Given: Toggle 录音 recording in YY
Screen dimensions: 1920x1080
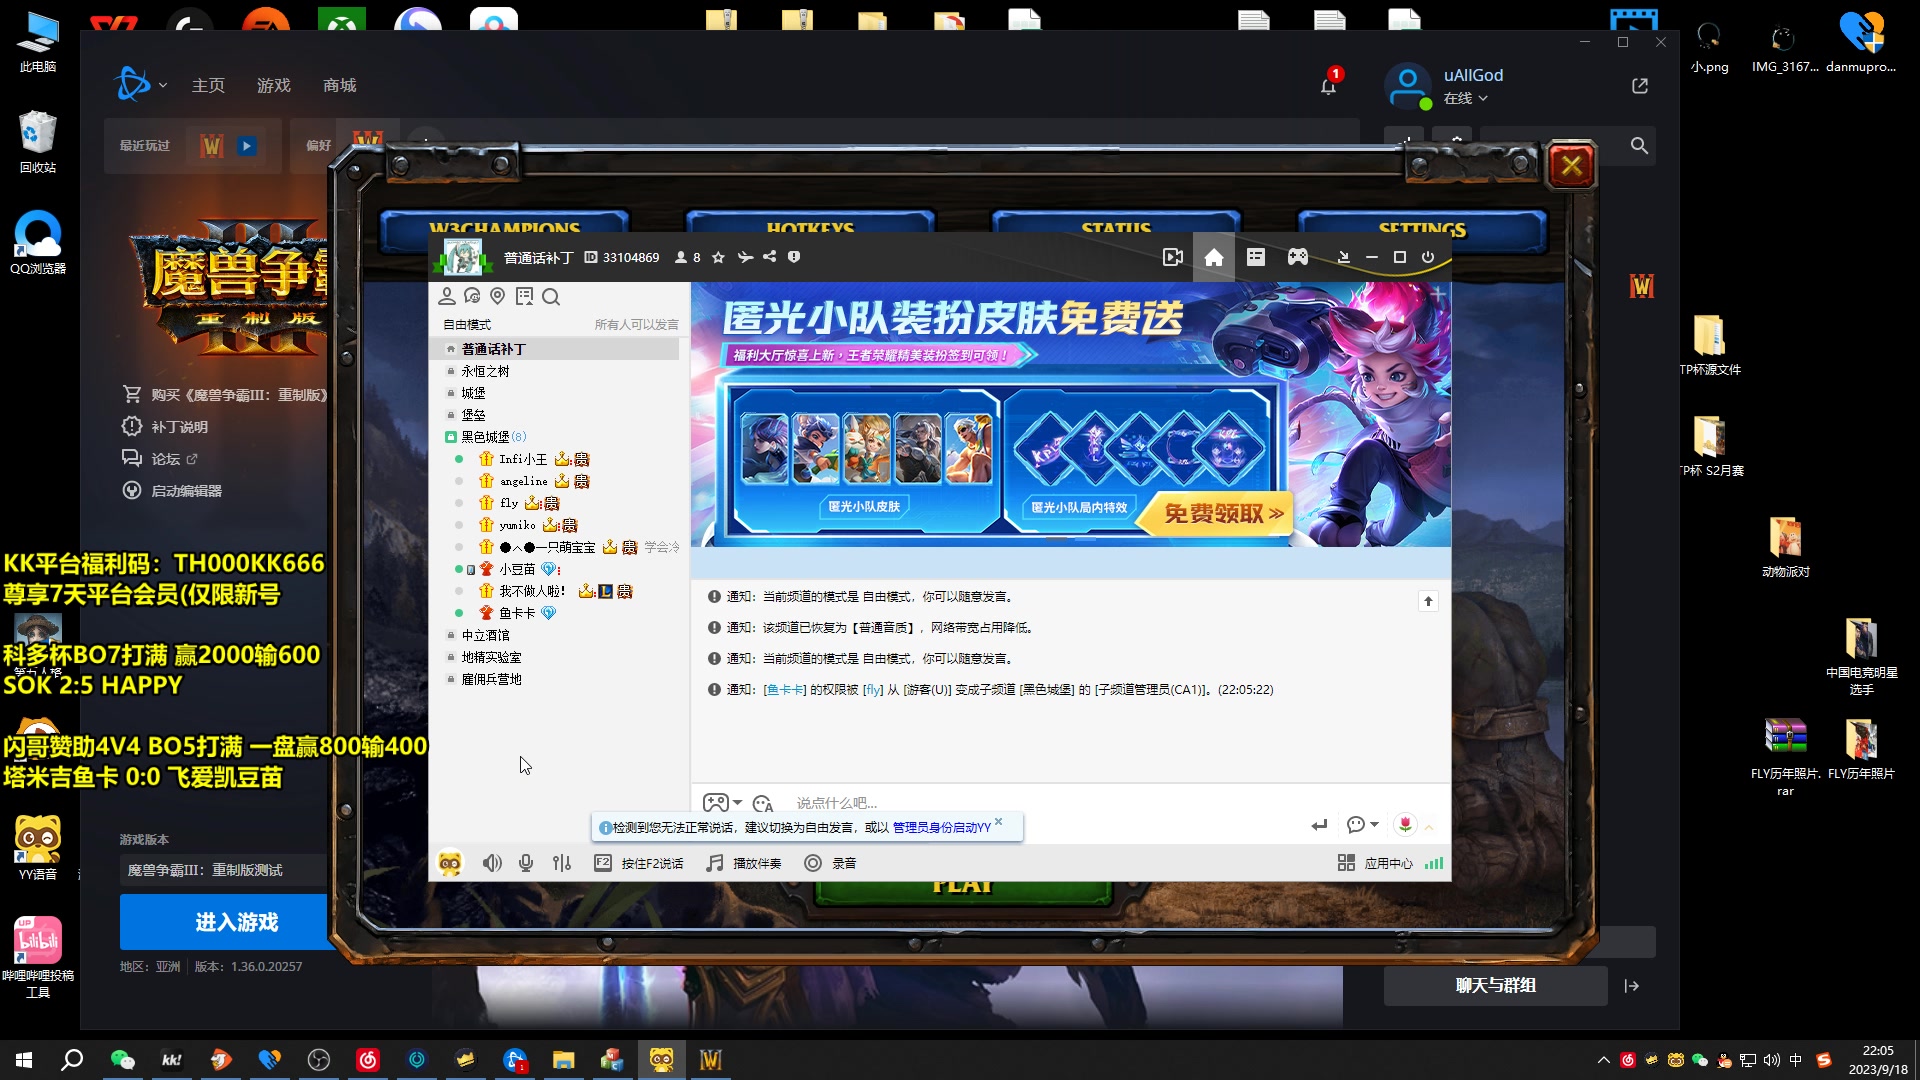Looking at the screenshot, I should [830, 863].
